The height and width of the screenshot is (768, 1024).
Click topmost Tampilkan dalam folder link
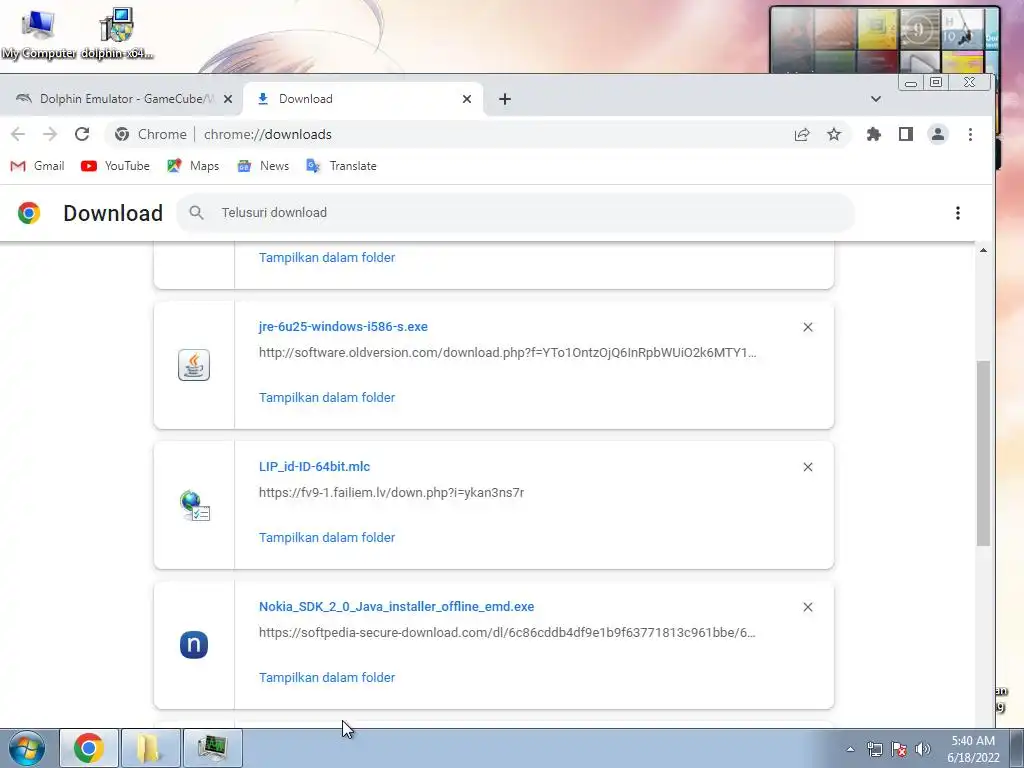tap(327, 257)
